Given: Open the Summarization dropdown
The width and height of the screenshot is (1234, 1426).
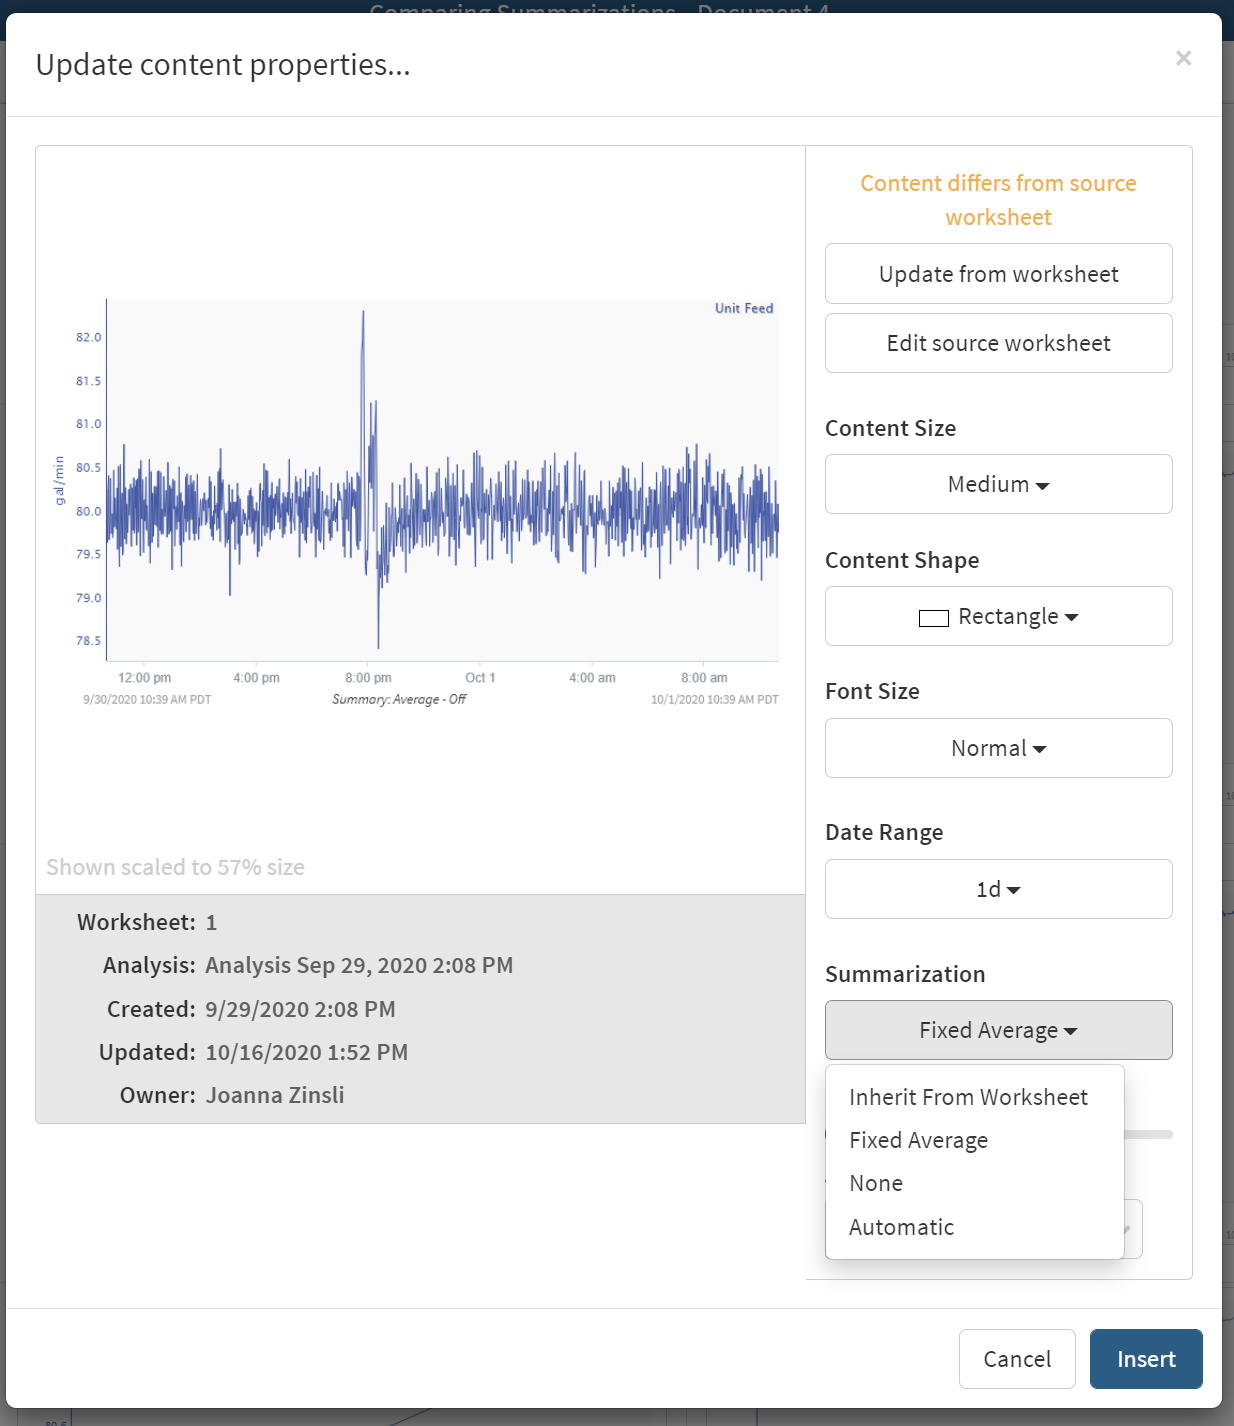Looking at the screenshot, I should point(997,1029).
